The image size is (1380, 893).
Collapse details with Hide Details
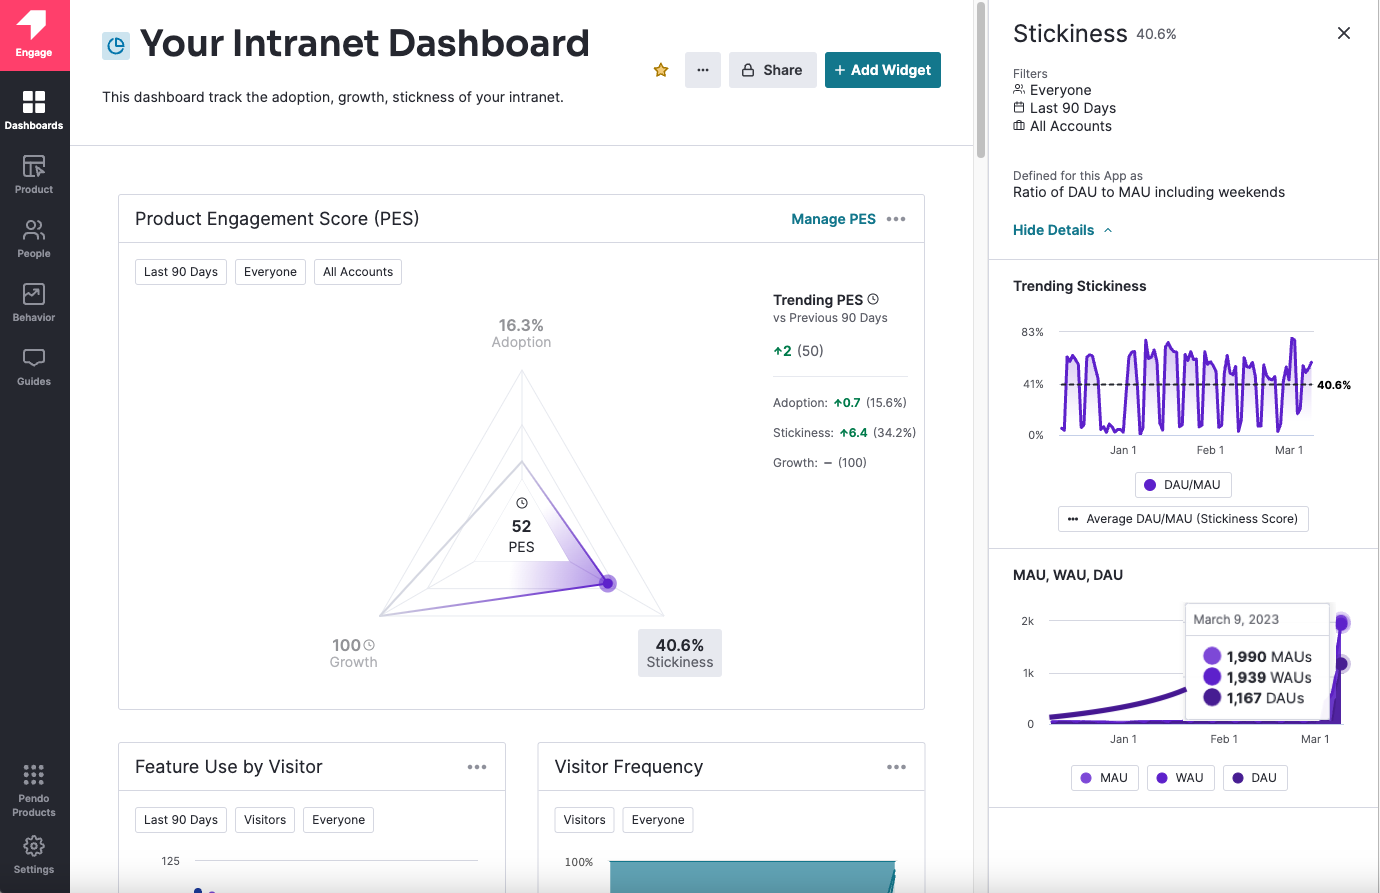(x=1062, y=230)
